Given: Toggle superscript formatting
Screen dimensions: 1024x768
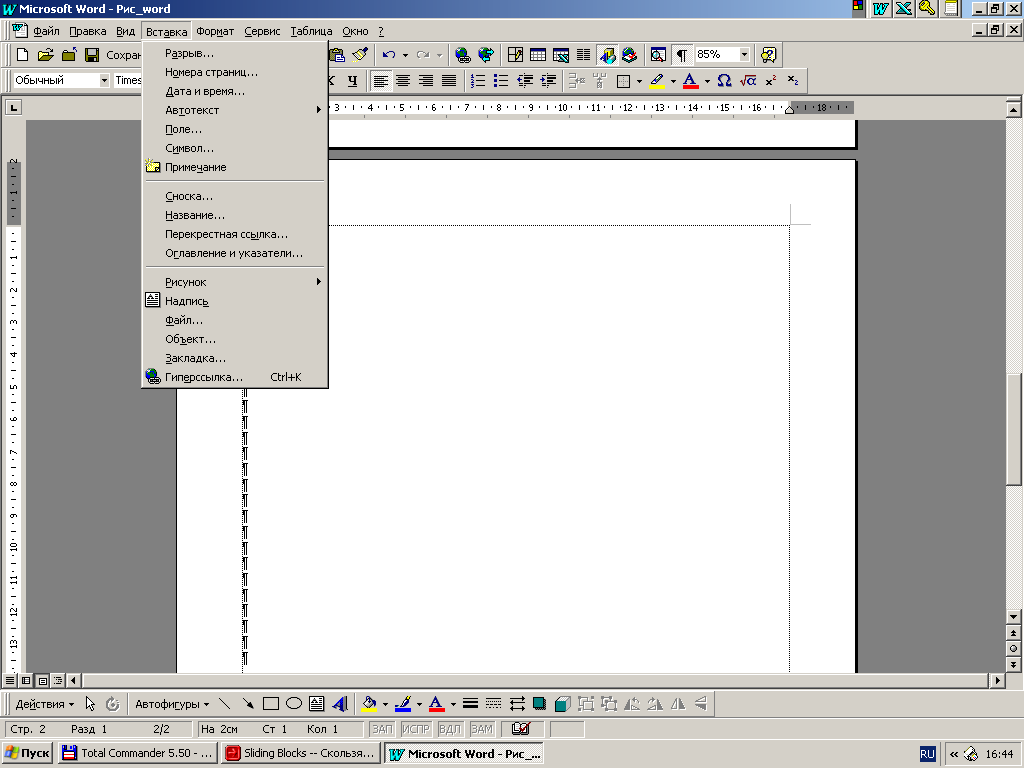Looking at the screenshot, I should [x=771, y=80].
